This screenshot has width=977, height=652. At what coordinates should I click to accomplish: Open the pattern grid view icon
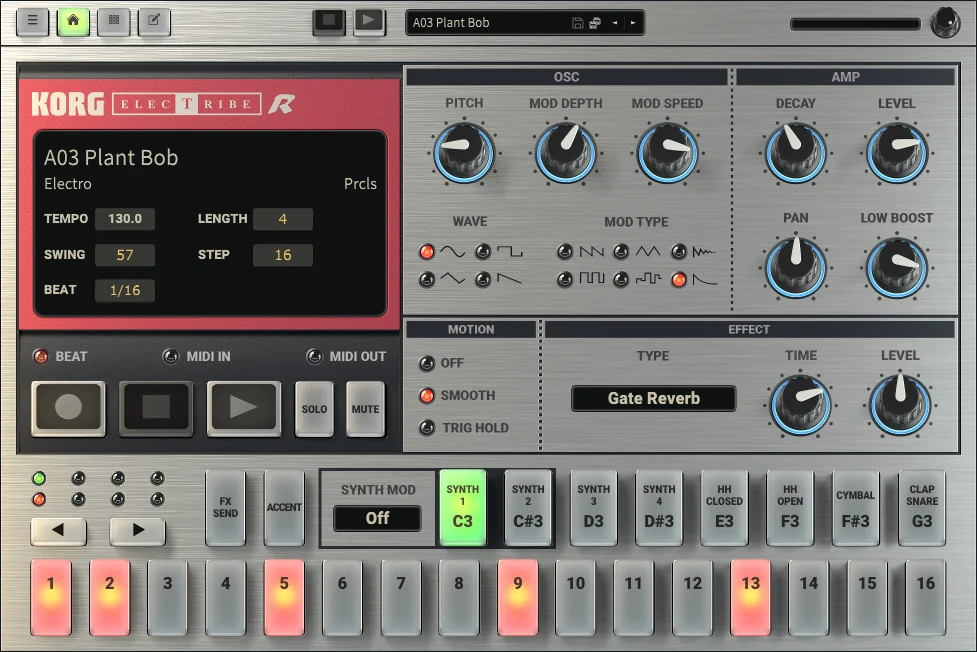point(114,21)
